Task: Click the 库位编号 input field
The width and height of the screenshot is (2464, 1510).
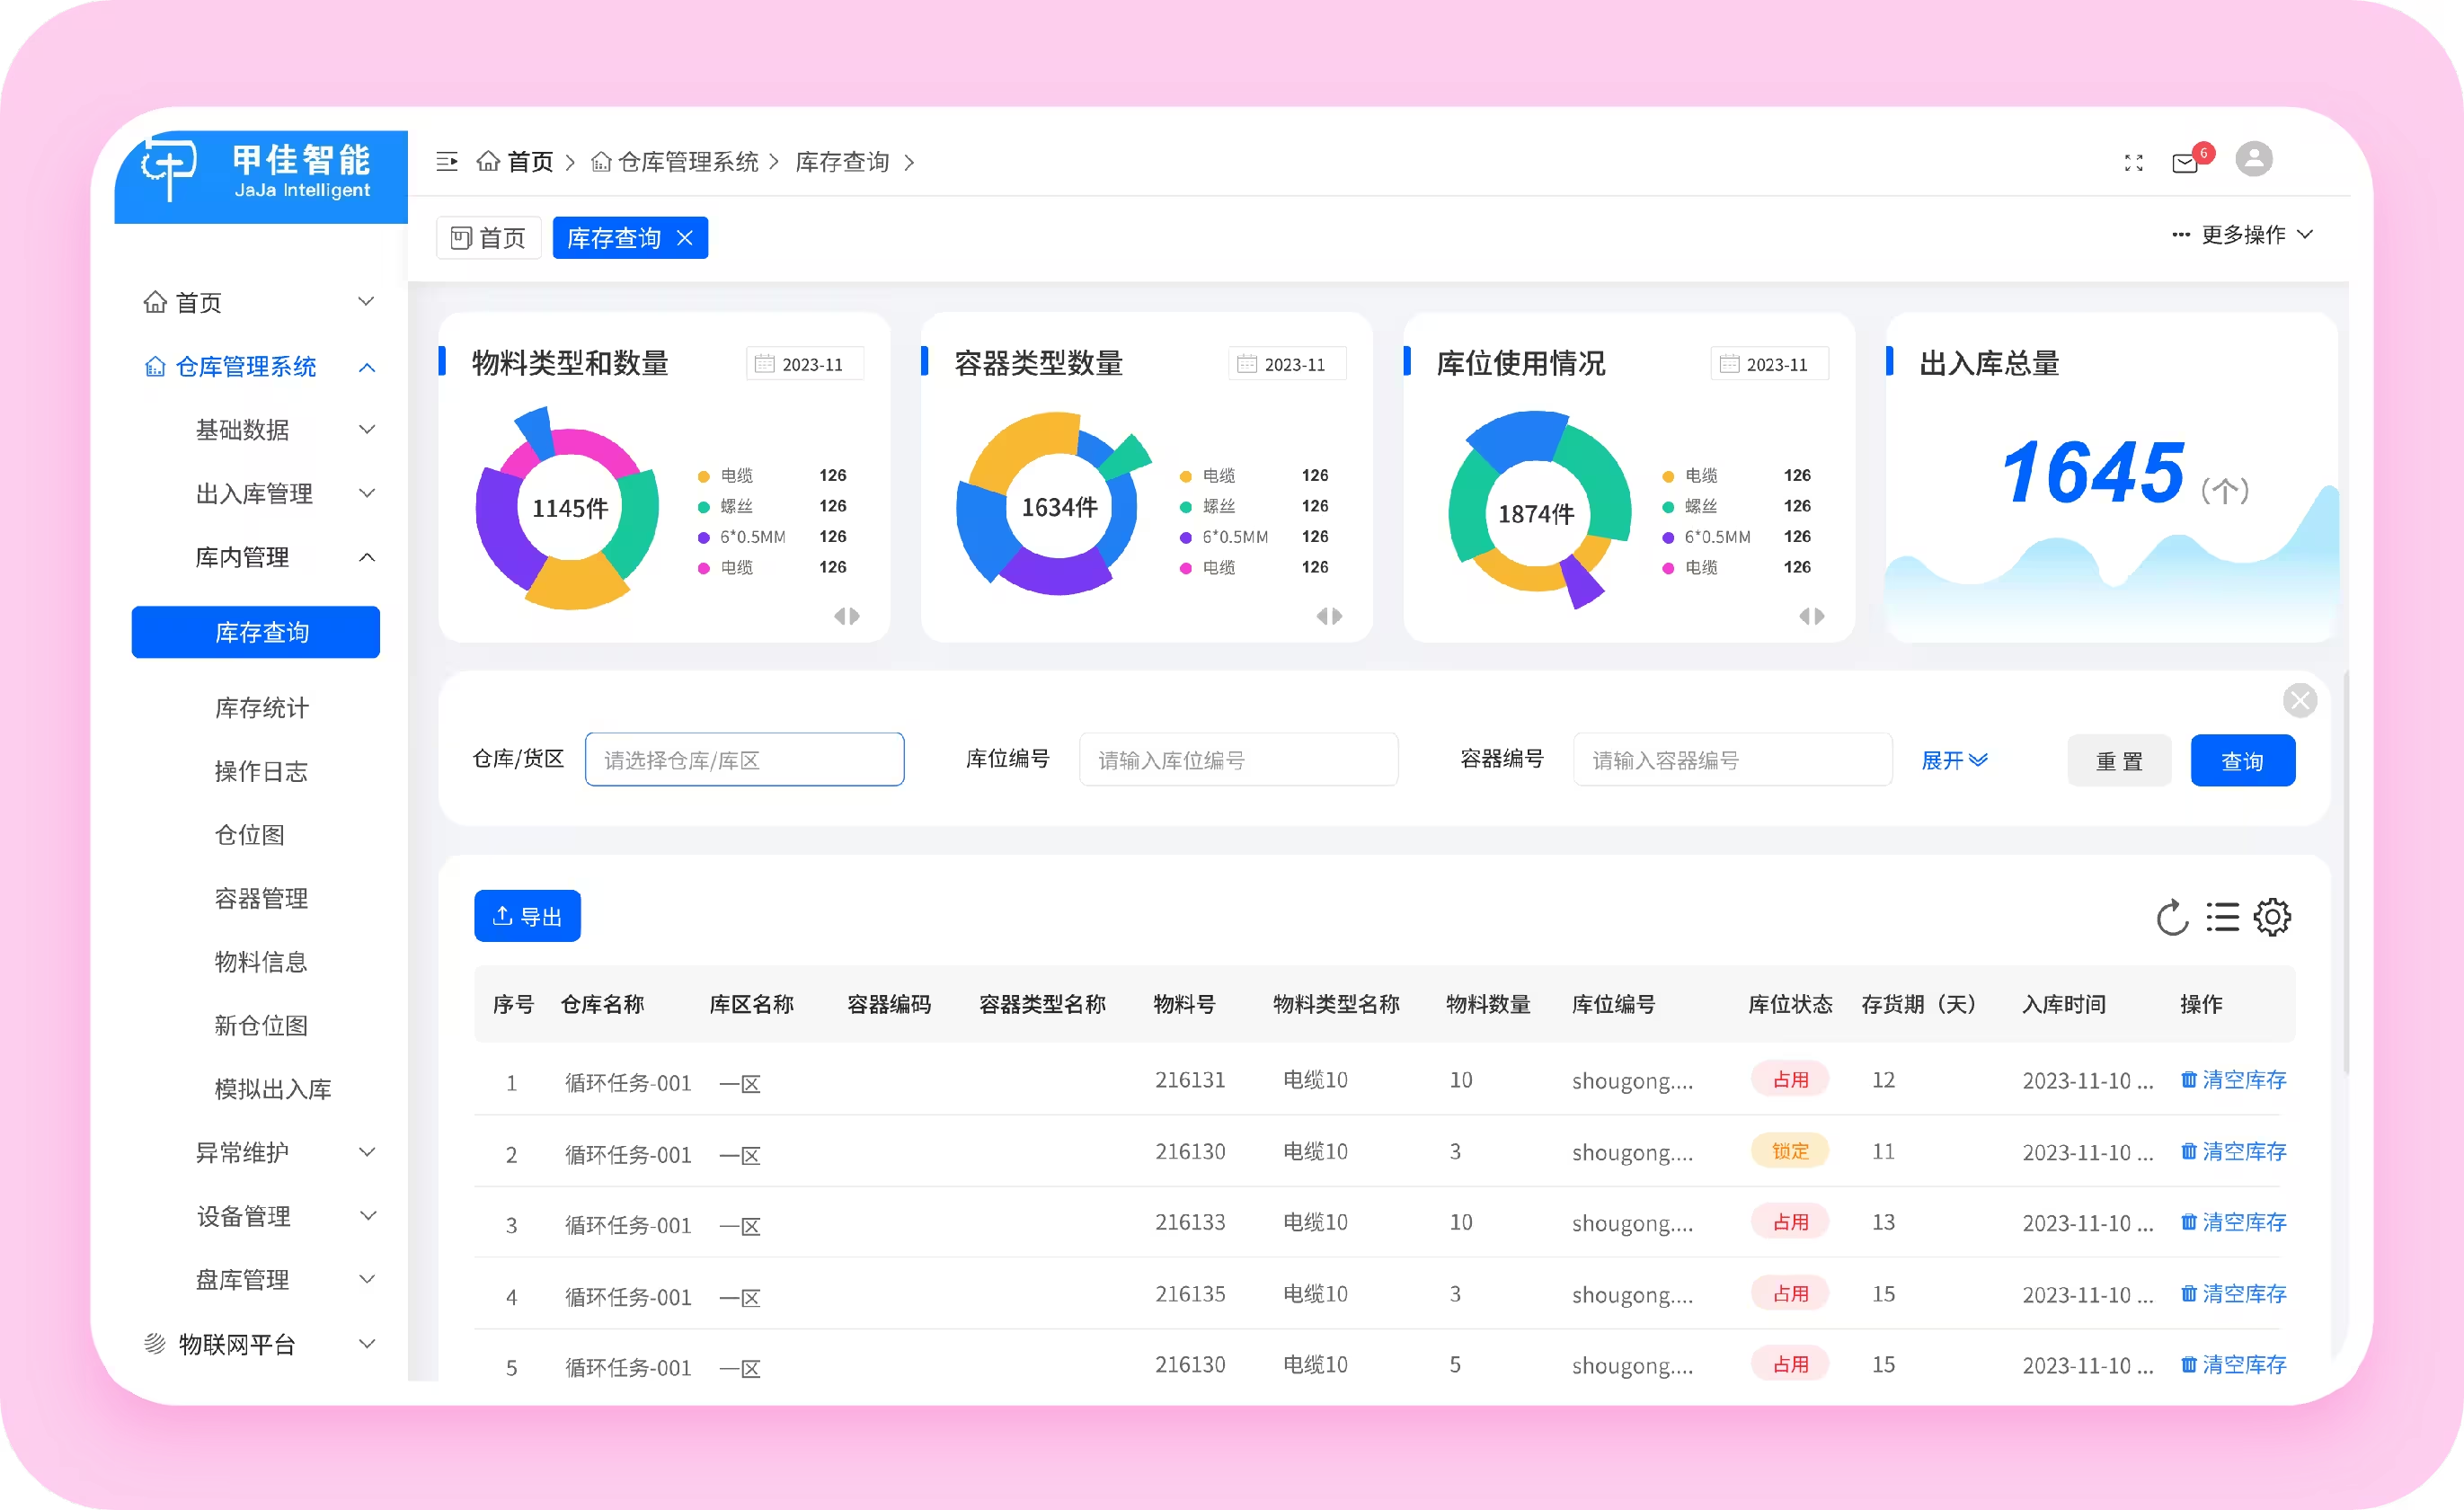Action: [x=1238, y=760]
